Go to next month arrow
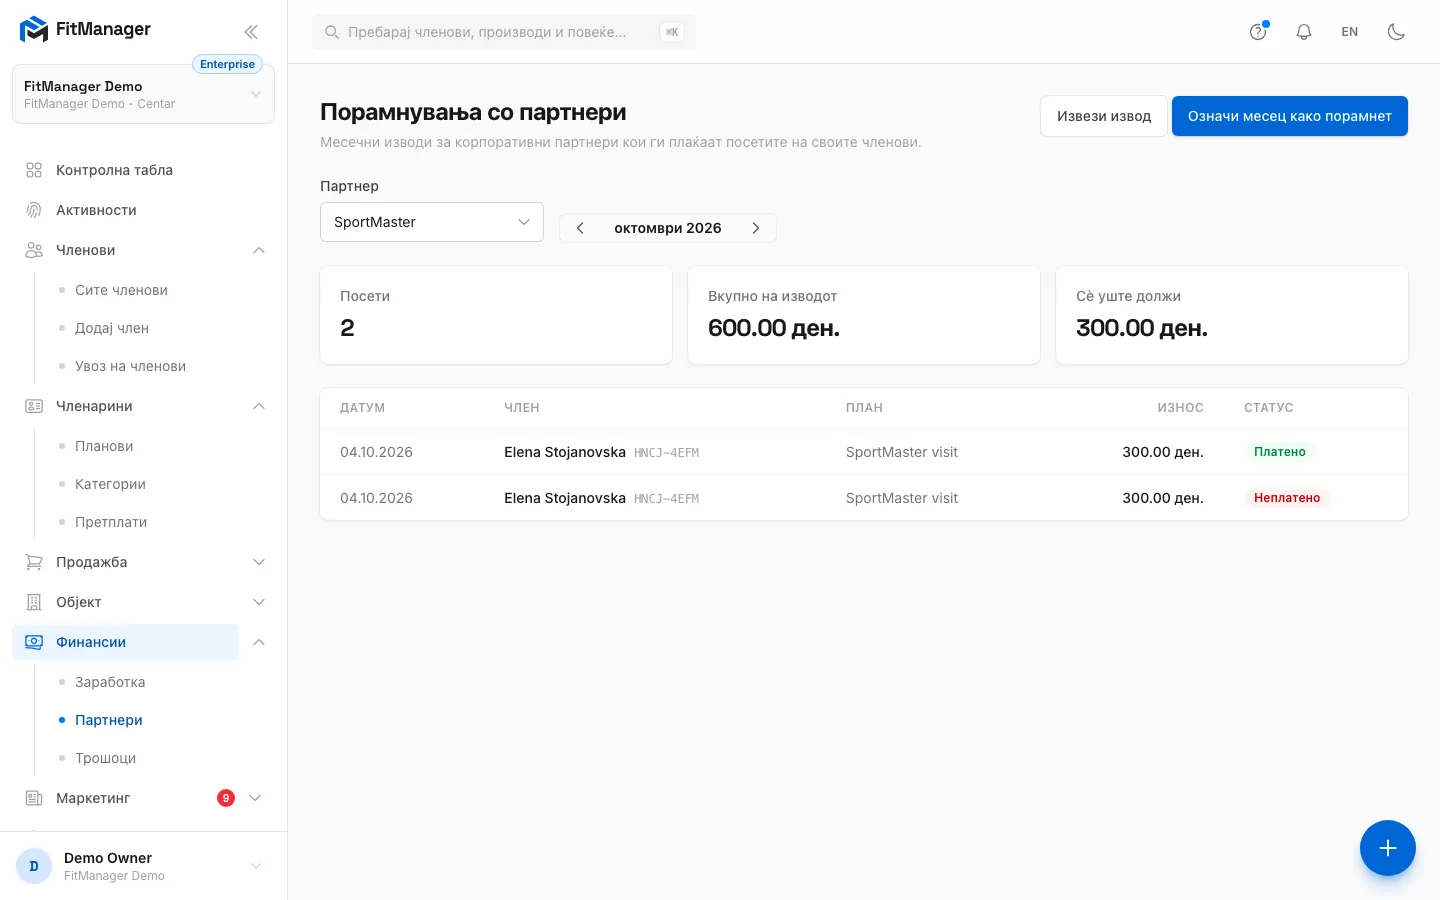 (x=756, y=228)
